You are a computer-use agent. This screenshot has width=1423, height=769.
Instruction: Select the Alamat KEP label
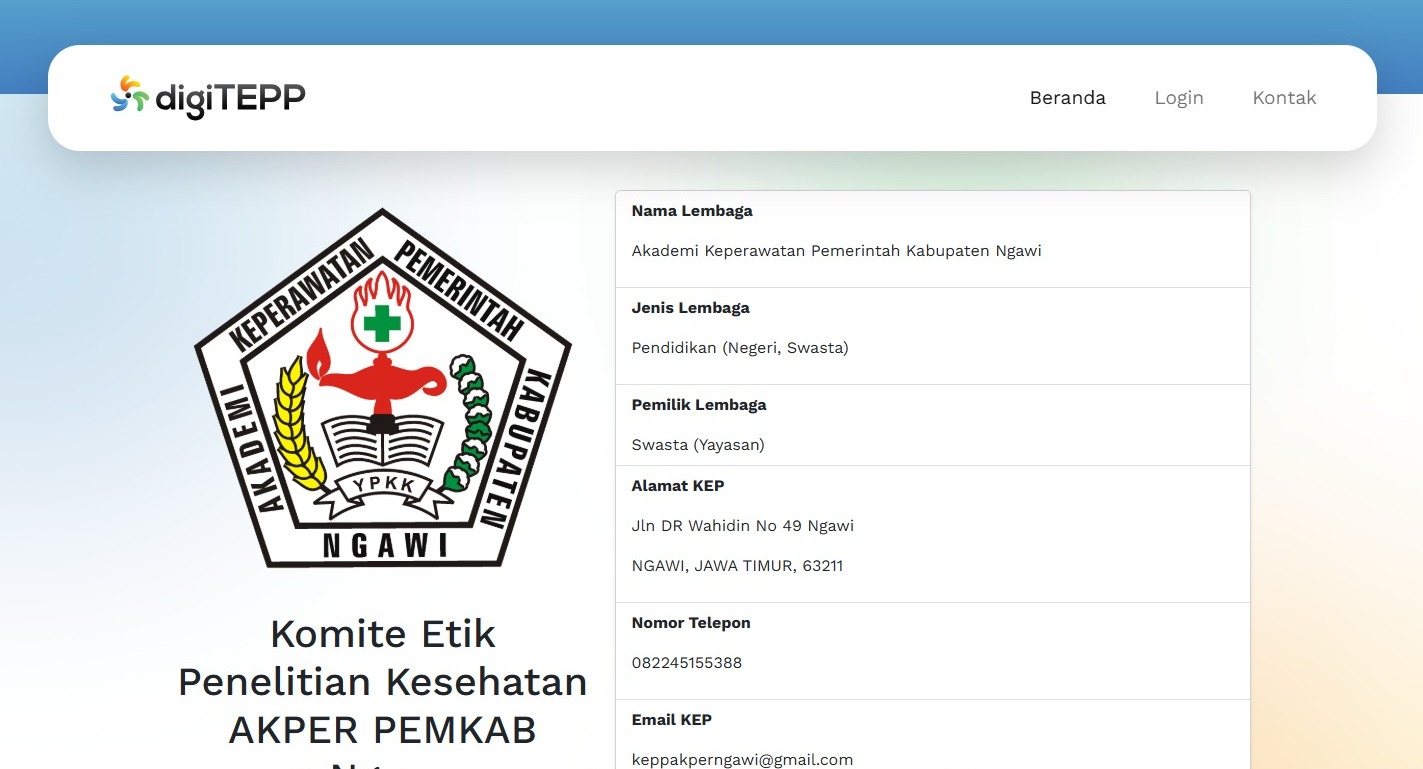tap(678, 486)
